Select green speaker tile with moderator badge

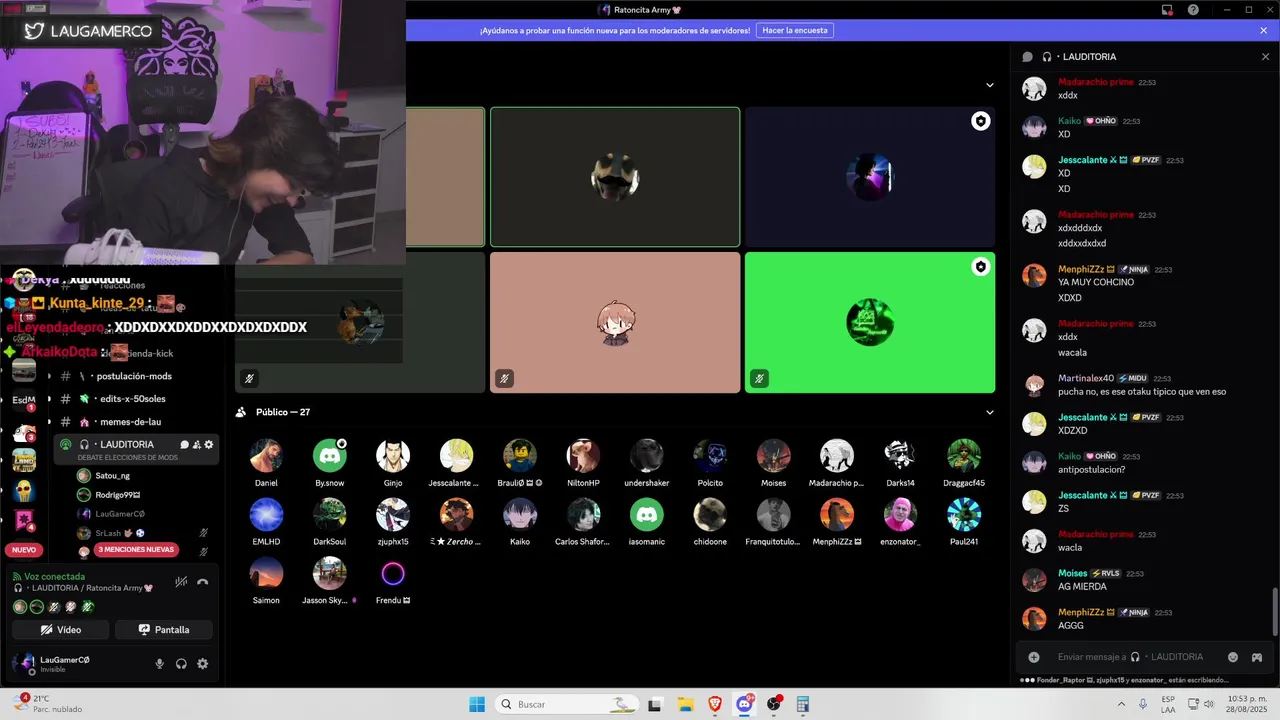tap(870, 322)
